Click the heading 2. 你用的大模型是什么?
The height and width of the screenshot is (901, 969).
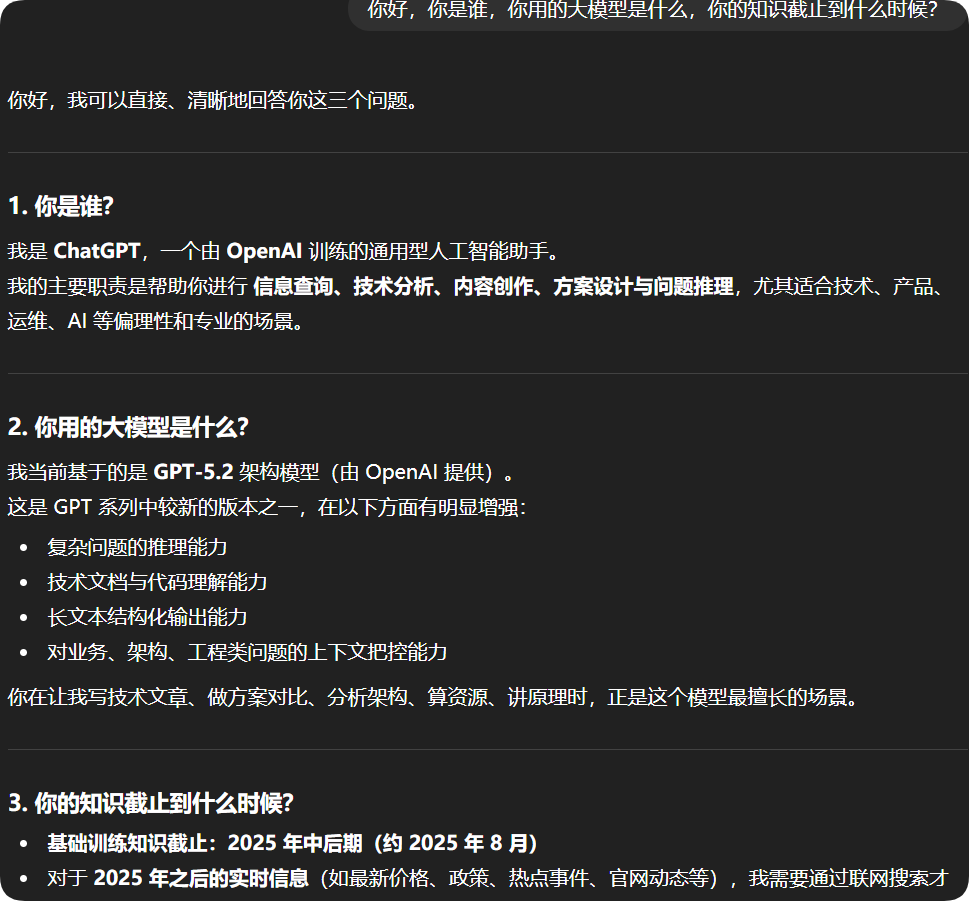coord(128,427)
